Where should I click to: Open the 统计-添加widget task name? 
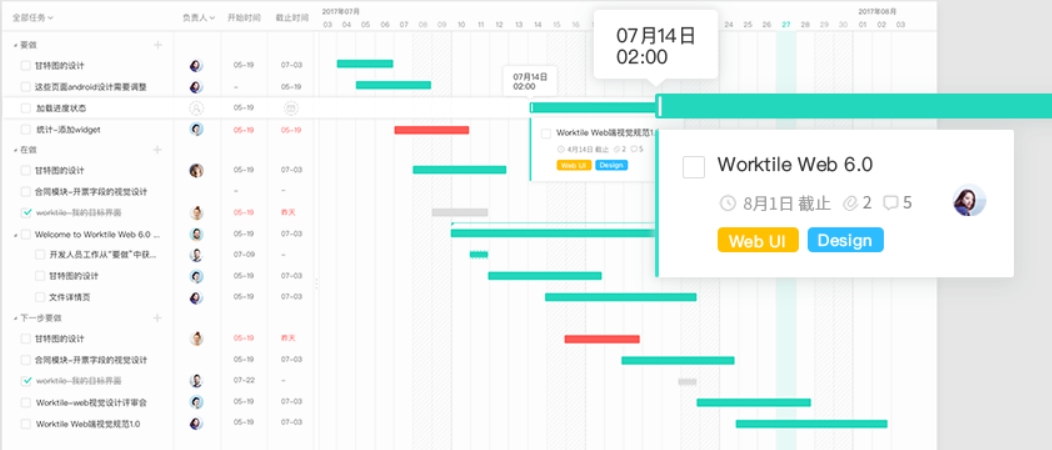68,129
